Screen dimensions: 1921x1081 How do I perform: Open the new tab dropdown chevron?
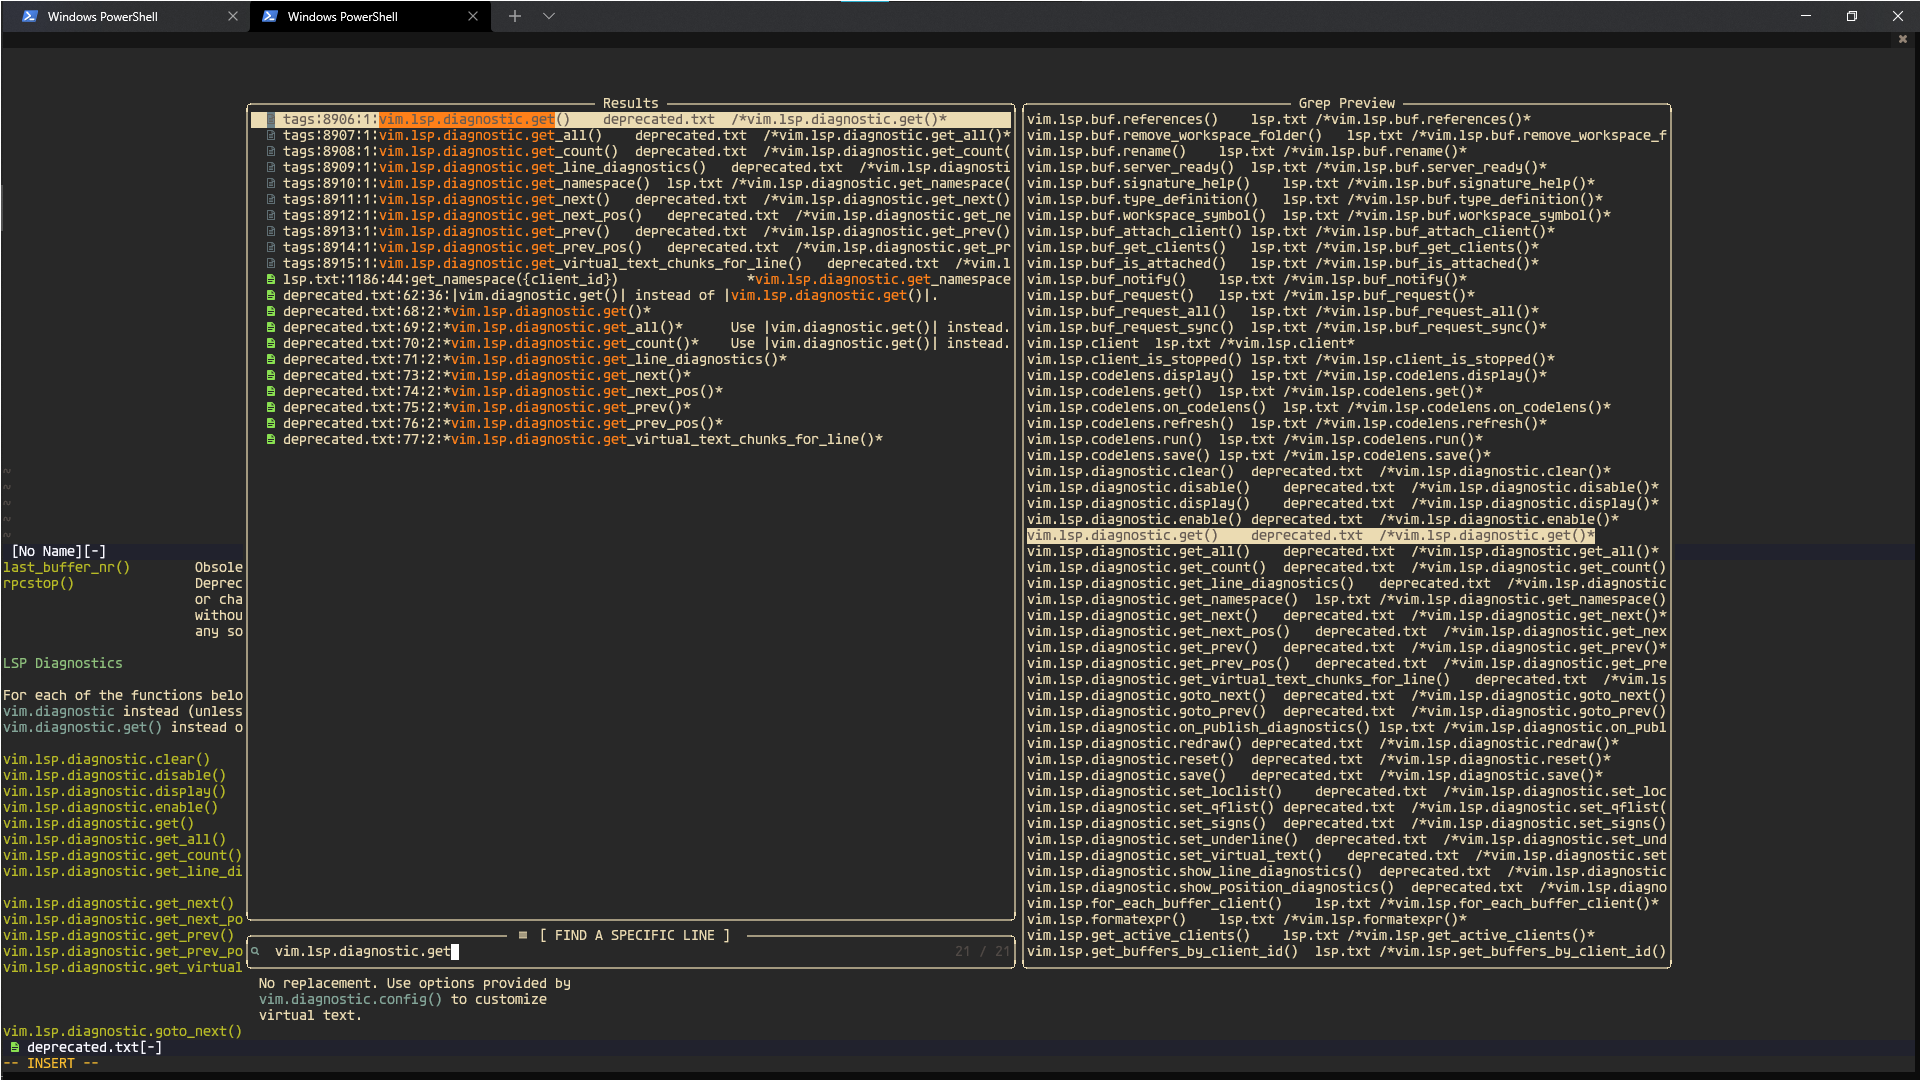coord(547,16)
